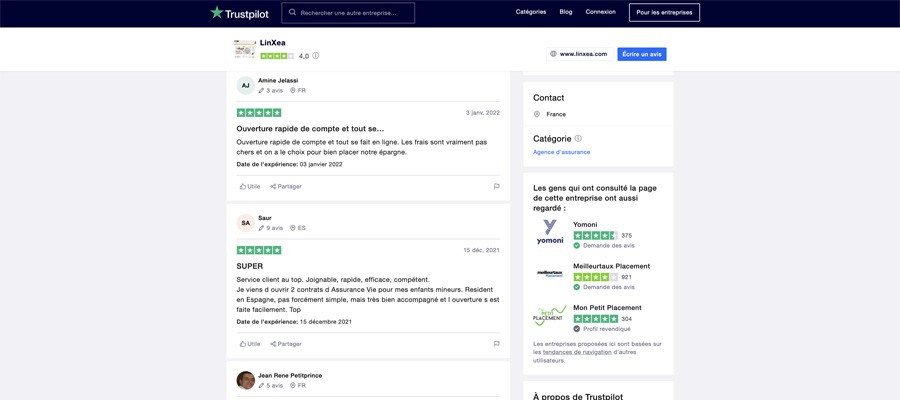900x400 pixels.
Task: Visit the www.linxea.com website link
Action: click(579, 54)
